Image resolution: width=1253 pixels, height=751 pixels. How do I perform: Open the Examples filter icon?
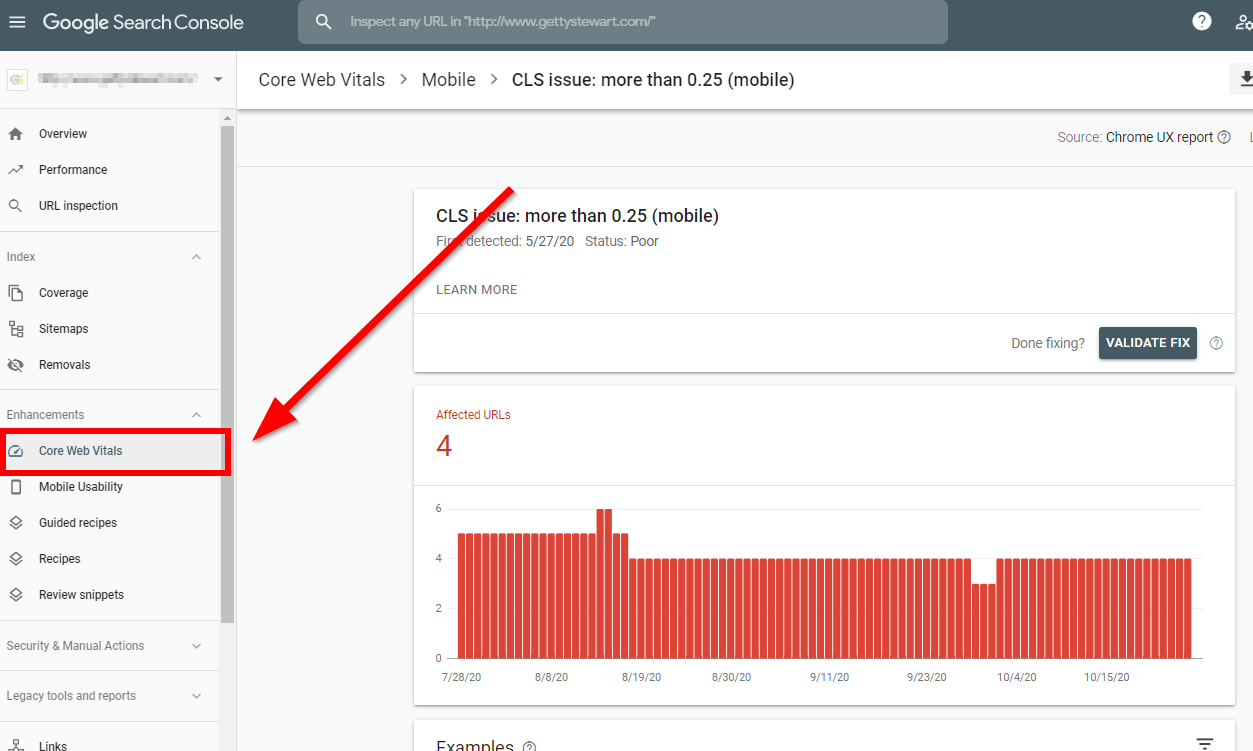(1205, 744)
